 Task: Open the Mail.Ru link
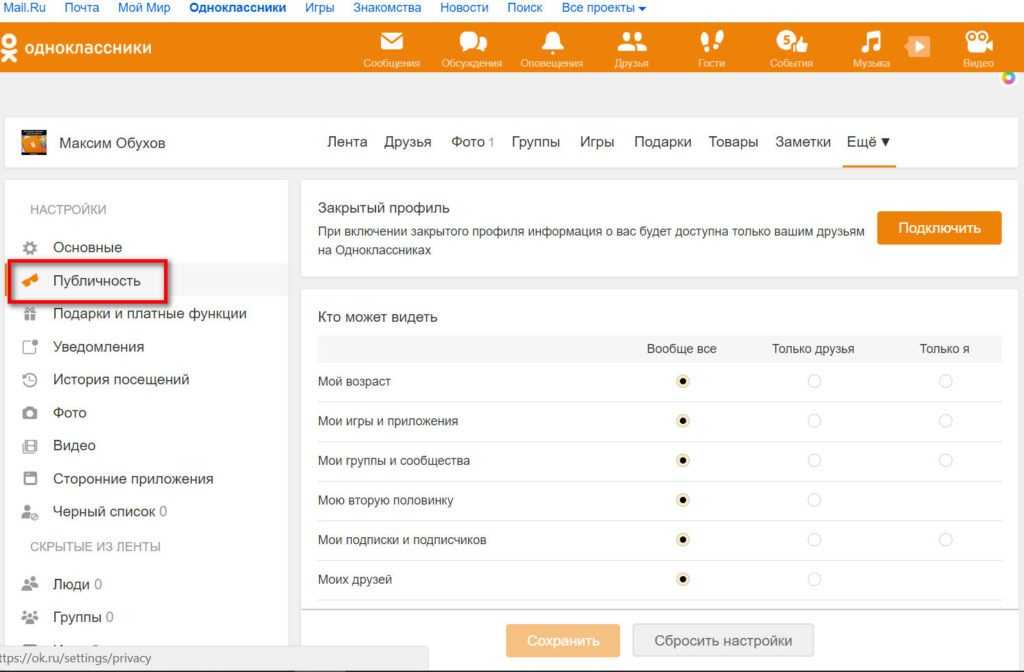click(24, 8)
